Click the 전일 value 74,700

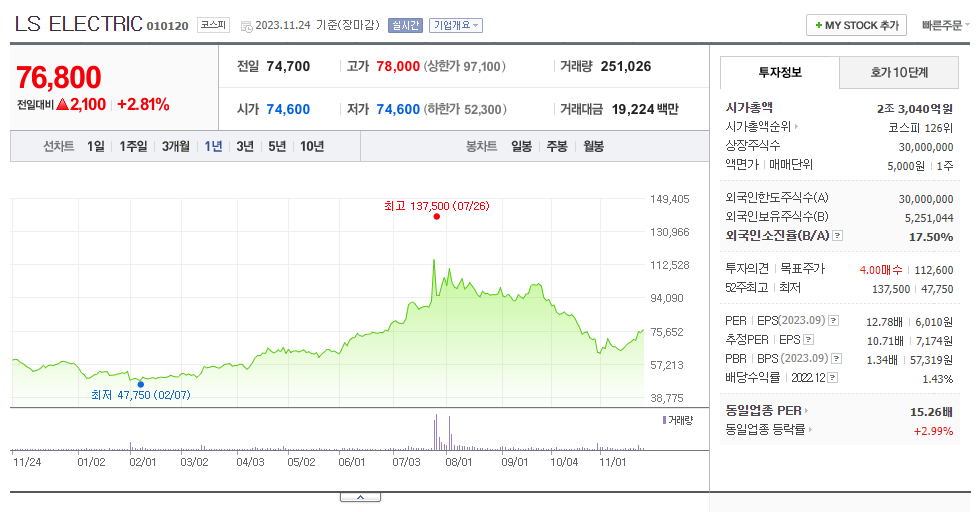click(288, 67)
